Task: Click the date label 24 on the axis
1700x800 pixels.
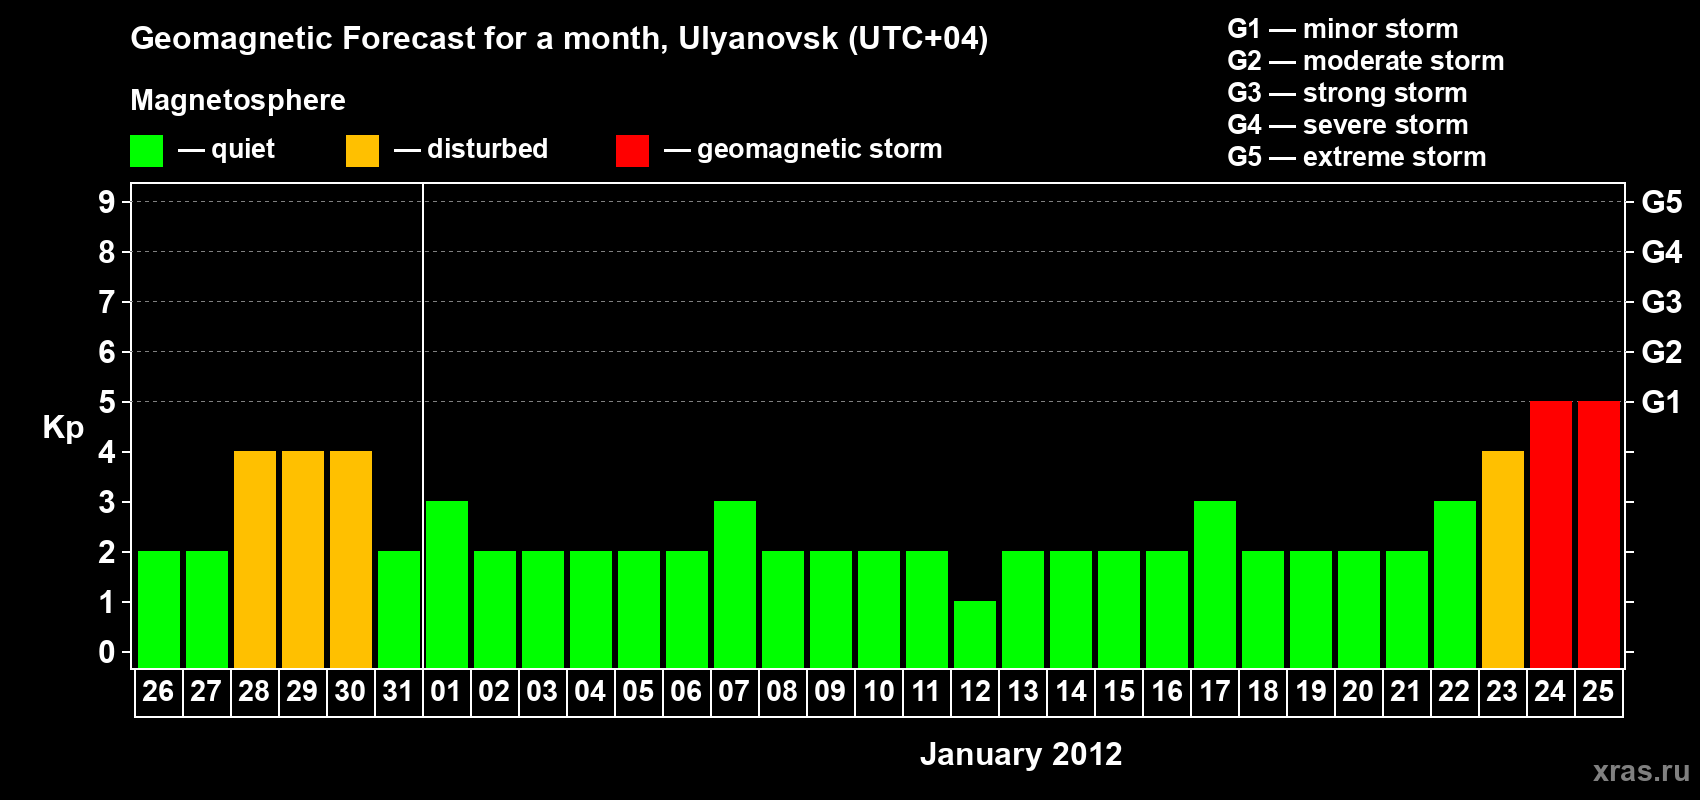Action: tap(1550, 692)
